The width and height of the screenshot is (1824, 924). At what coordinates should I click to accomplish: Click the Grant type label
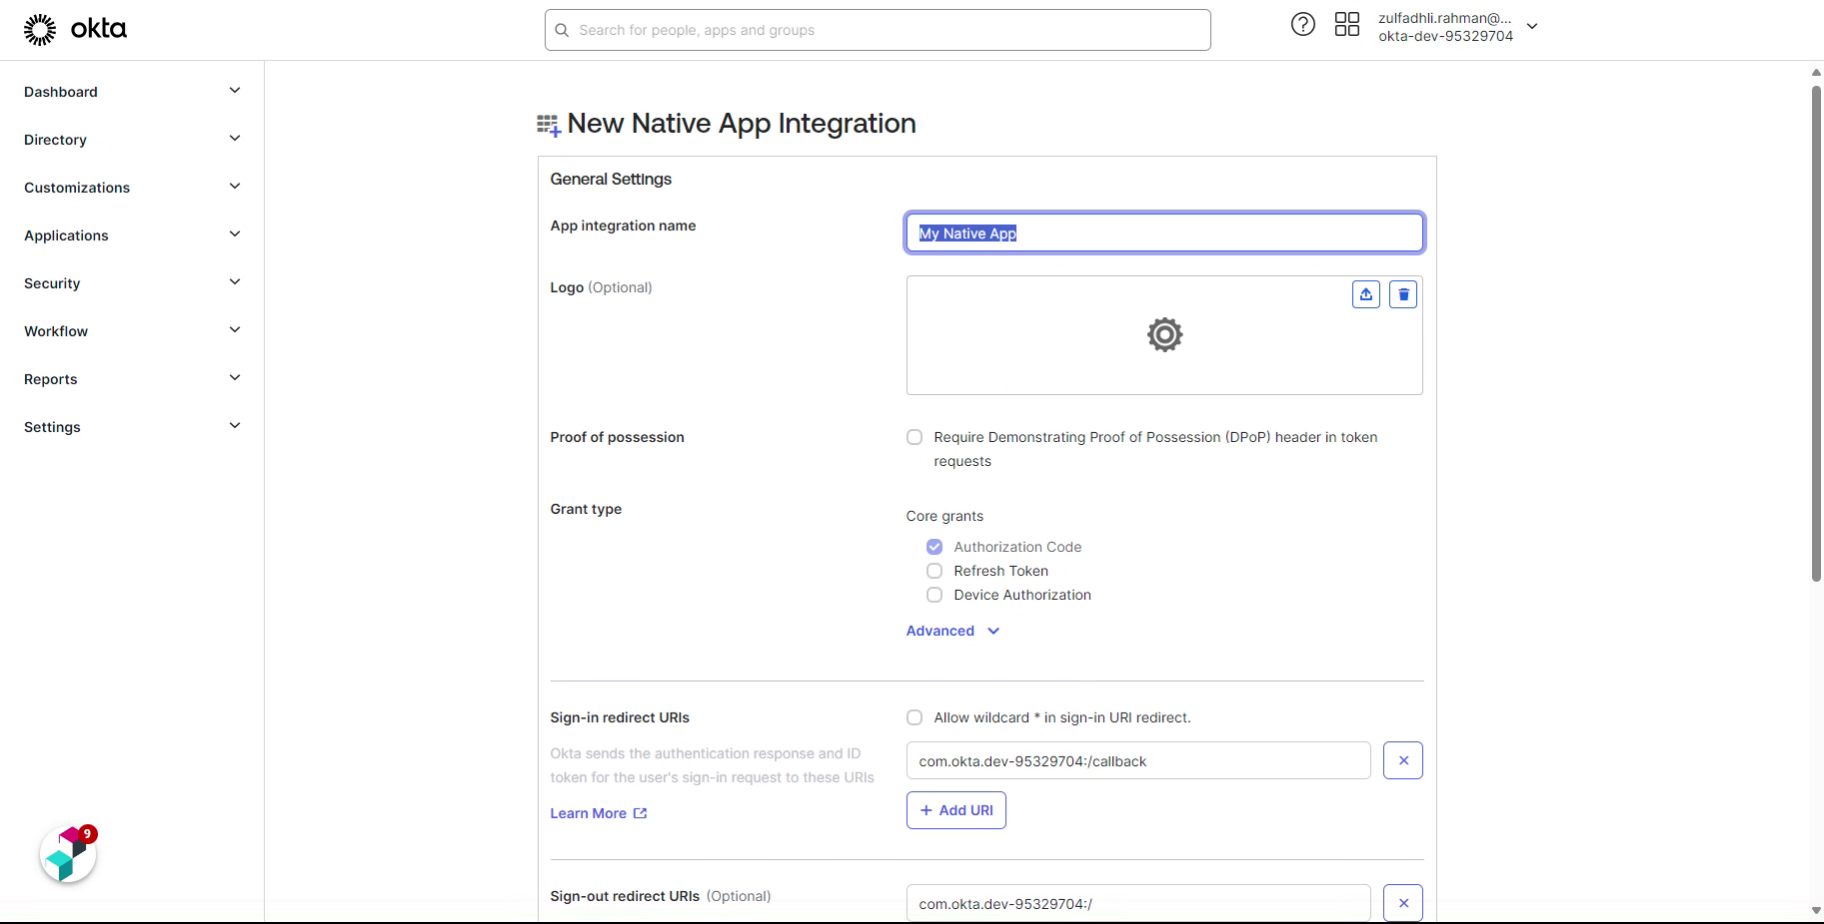coord(586,509)
